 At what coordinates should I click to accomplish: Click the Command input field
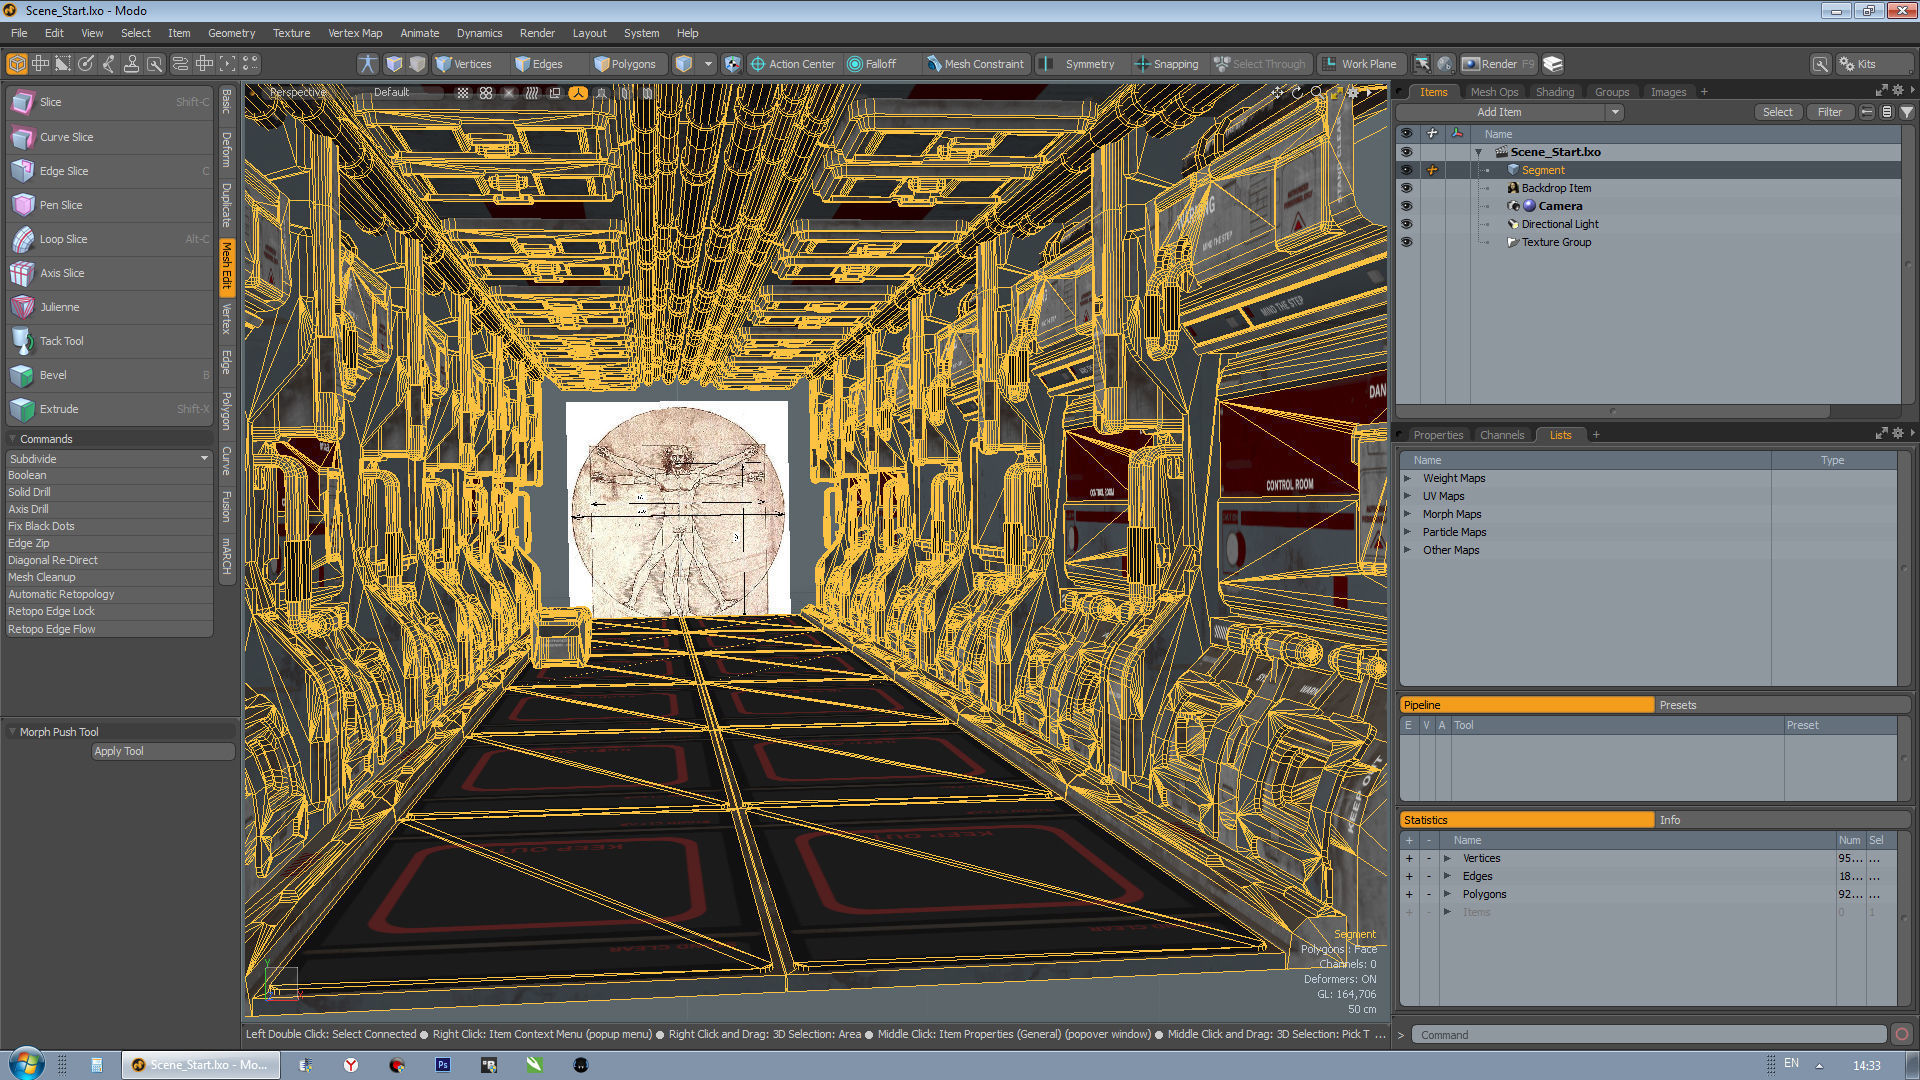[1650, 1035]
